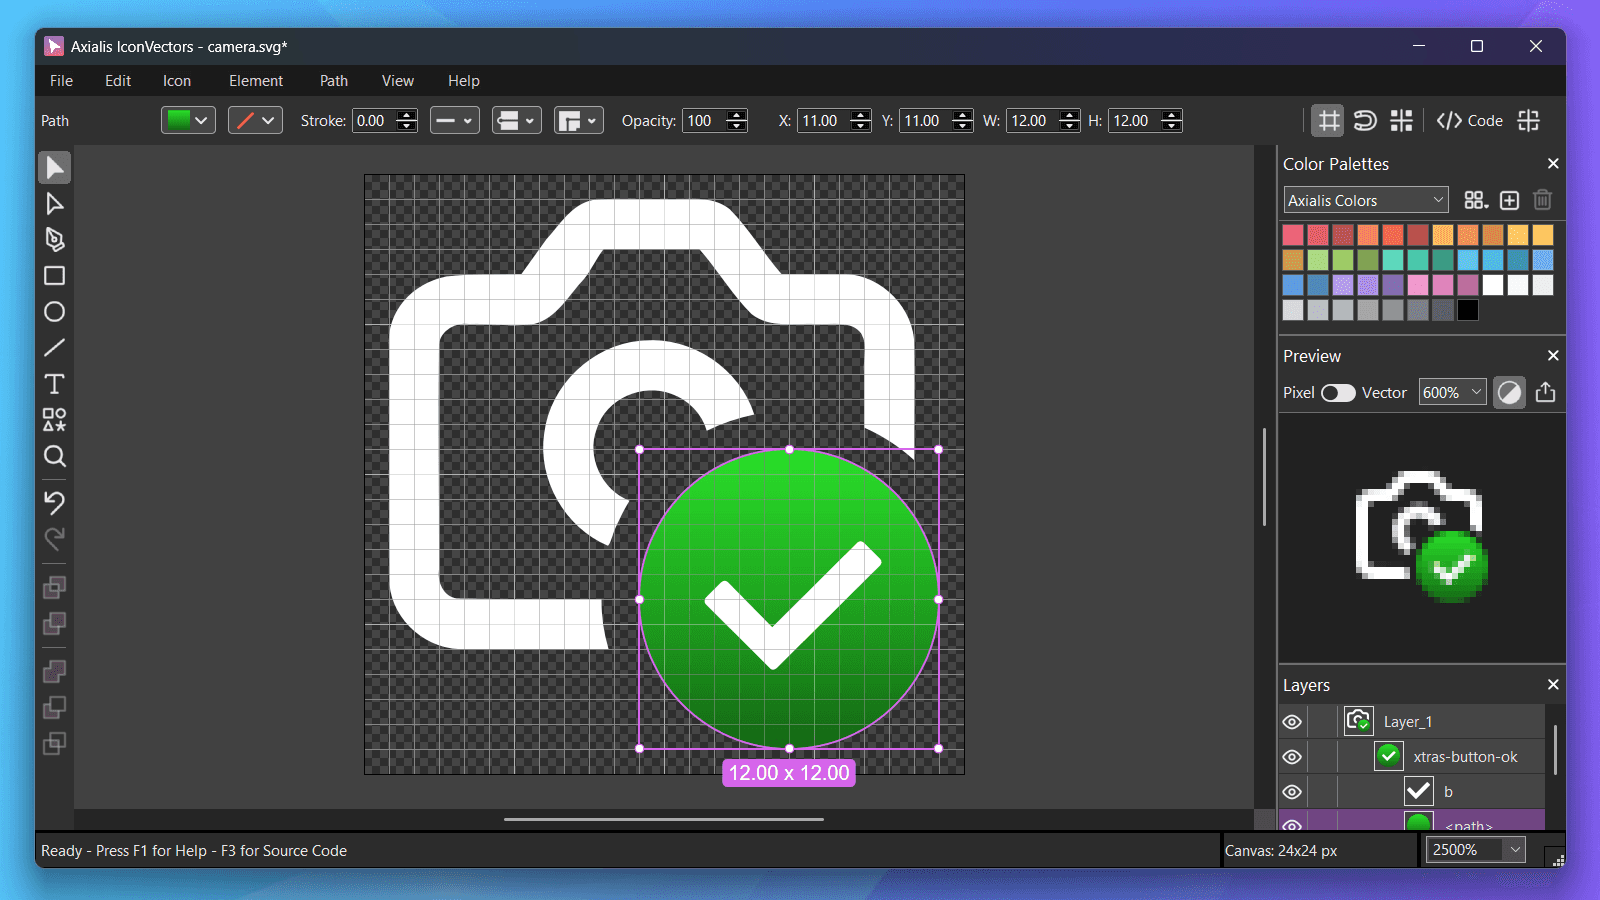The width and height of the screenshot is (1600, 900).
Task: Select the arrow Selection tool
Action: click(x=55, y=167)
